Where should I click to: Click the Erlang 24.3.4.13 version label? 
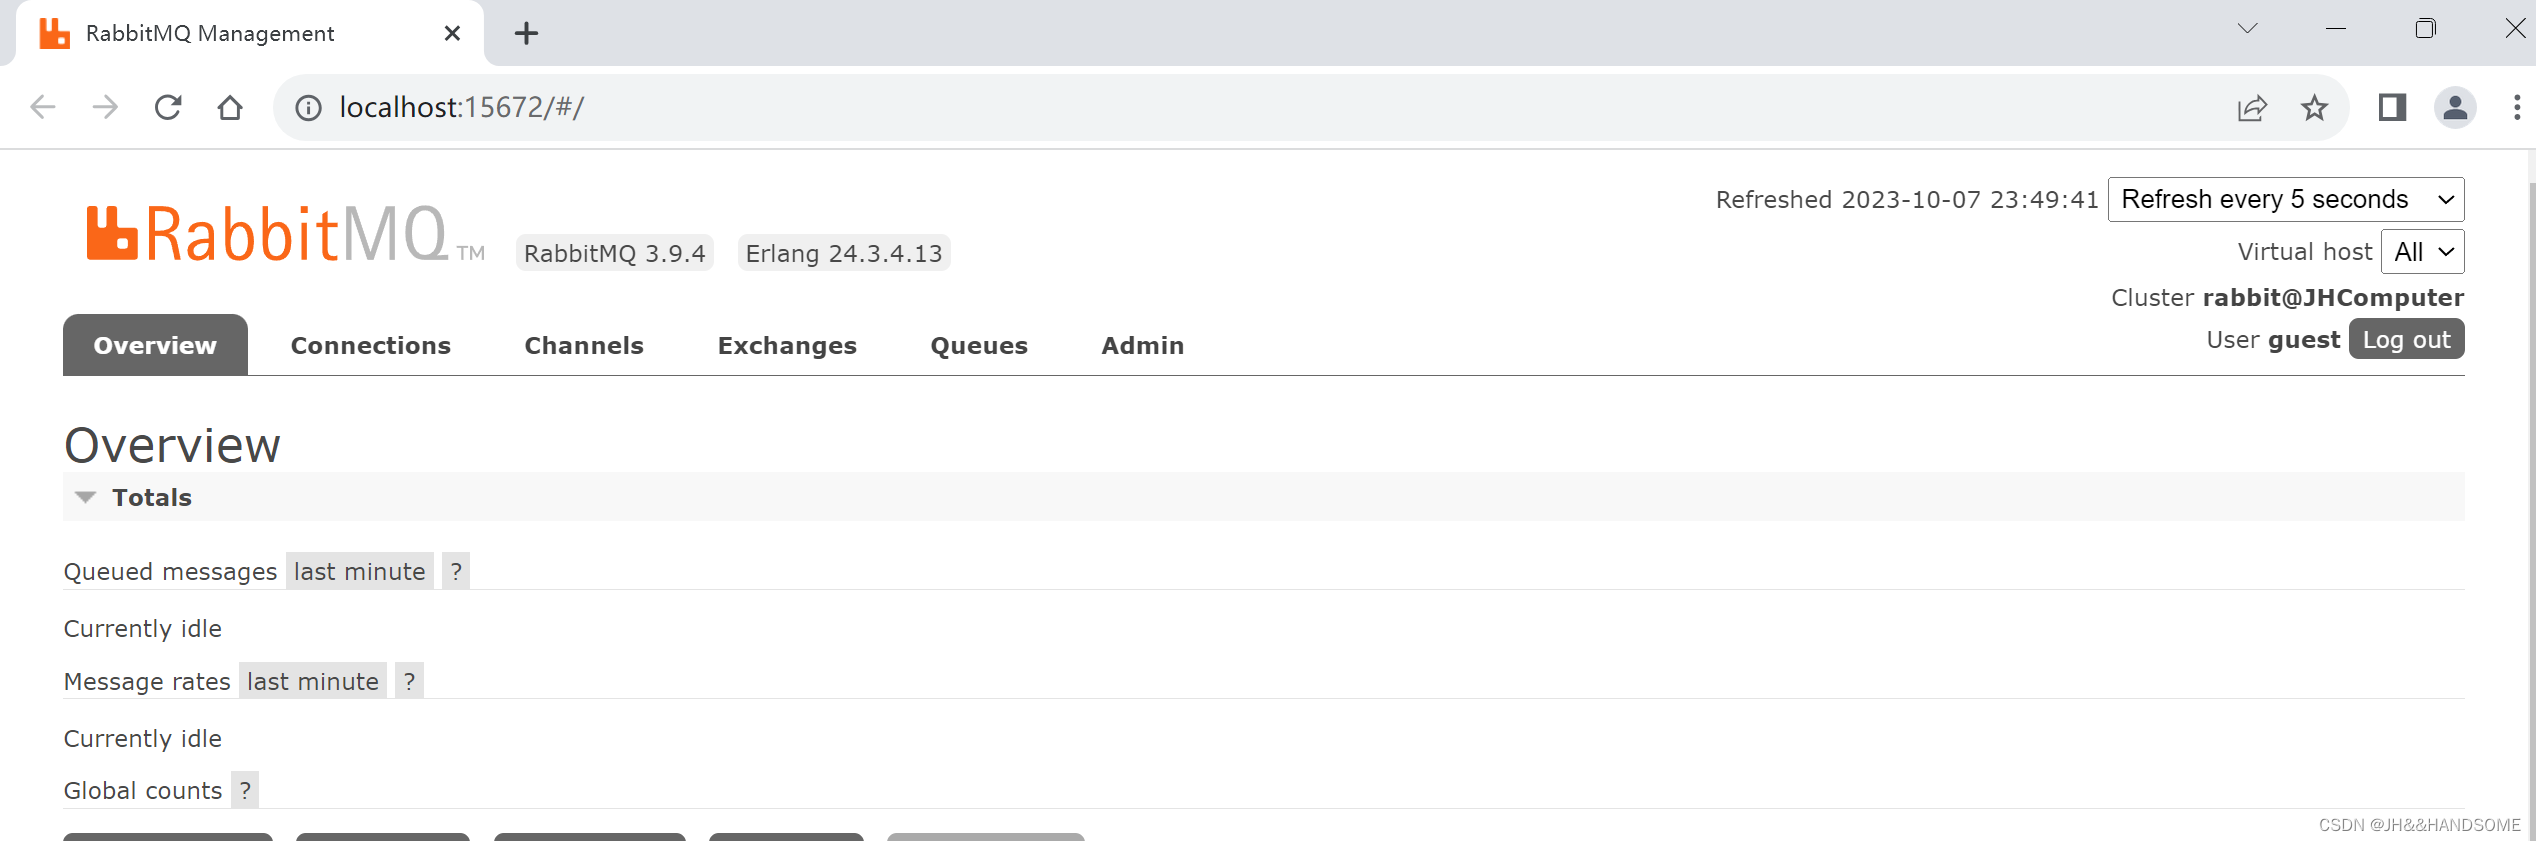click(844, 253)
